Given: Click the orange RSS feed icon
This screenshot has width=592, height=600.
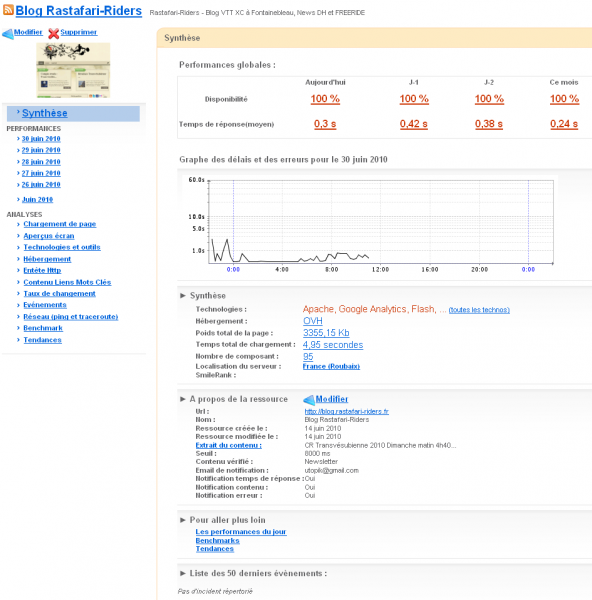Looking at the screenshot, I should pos(8,10).
